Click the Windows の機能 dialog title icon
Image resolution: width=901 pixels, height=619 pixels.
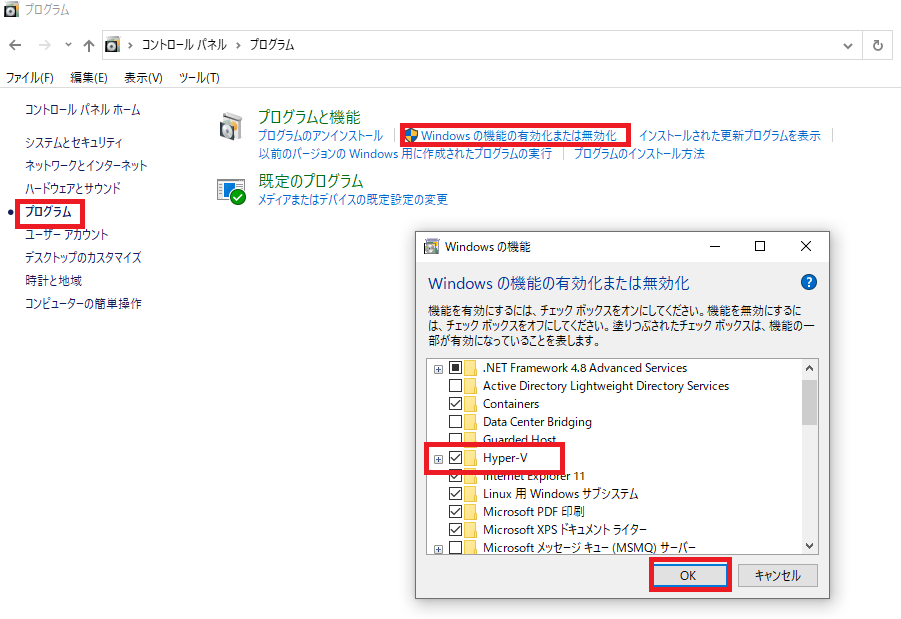point(431,247)
